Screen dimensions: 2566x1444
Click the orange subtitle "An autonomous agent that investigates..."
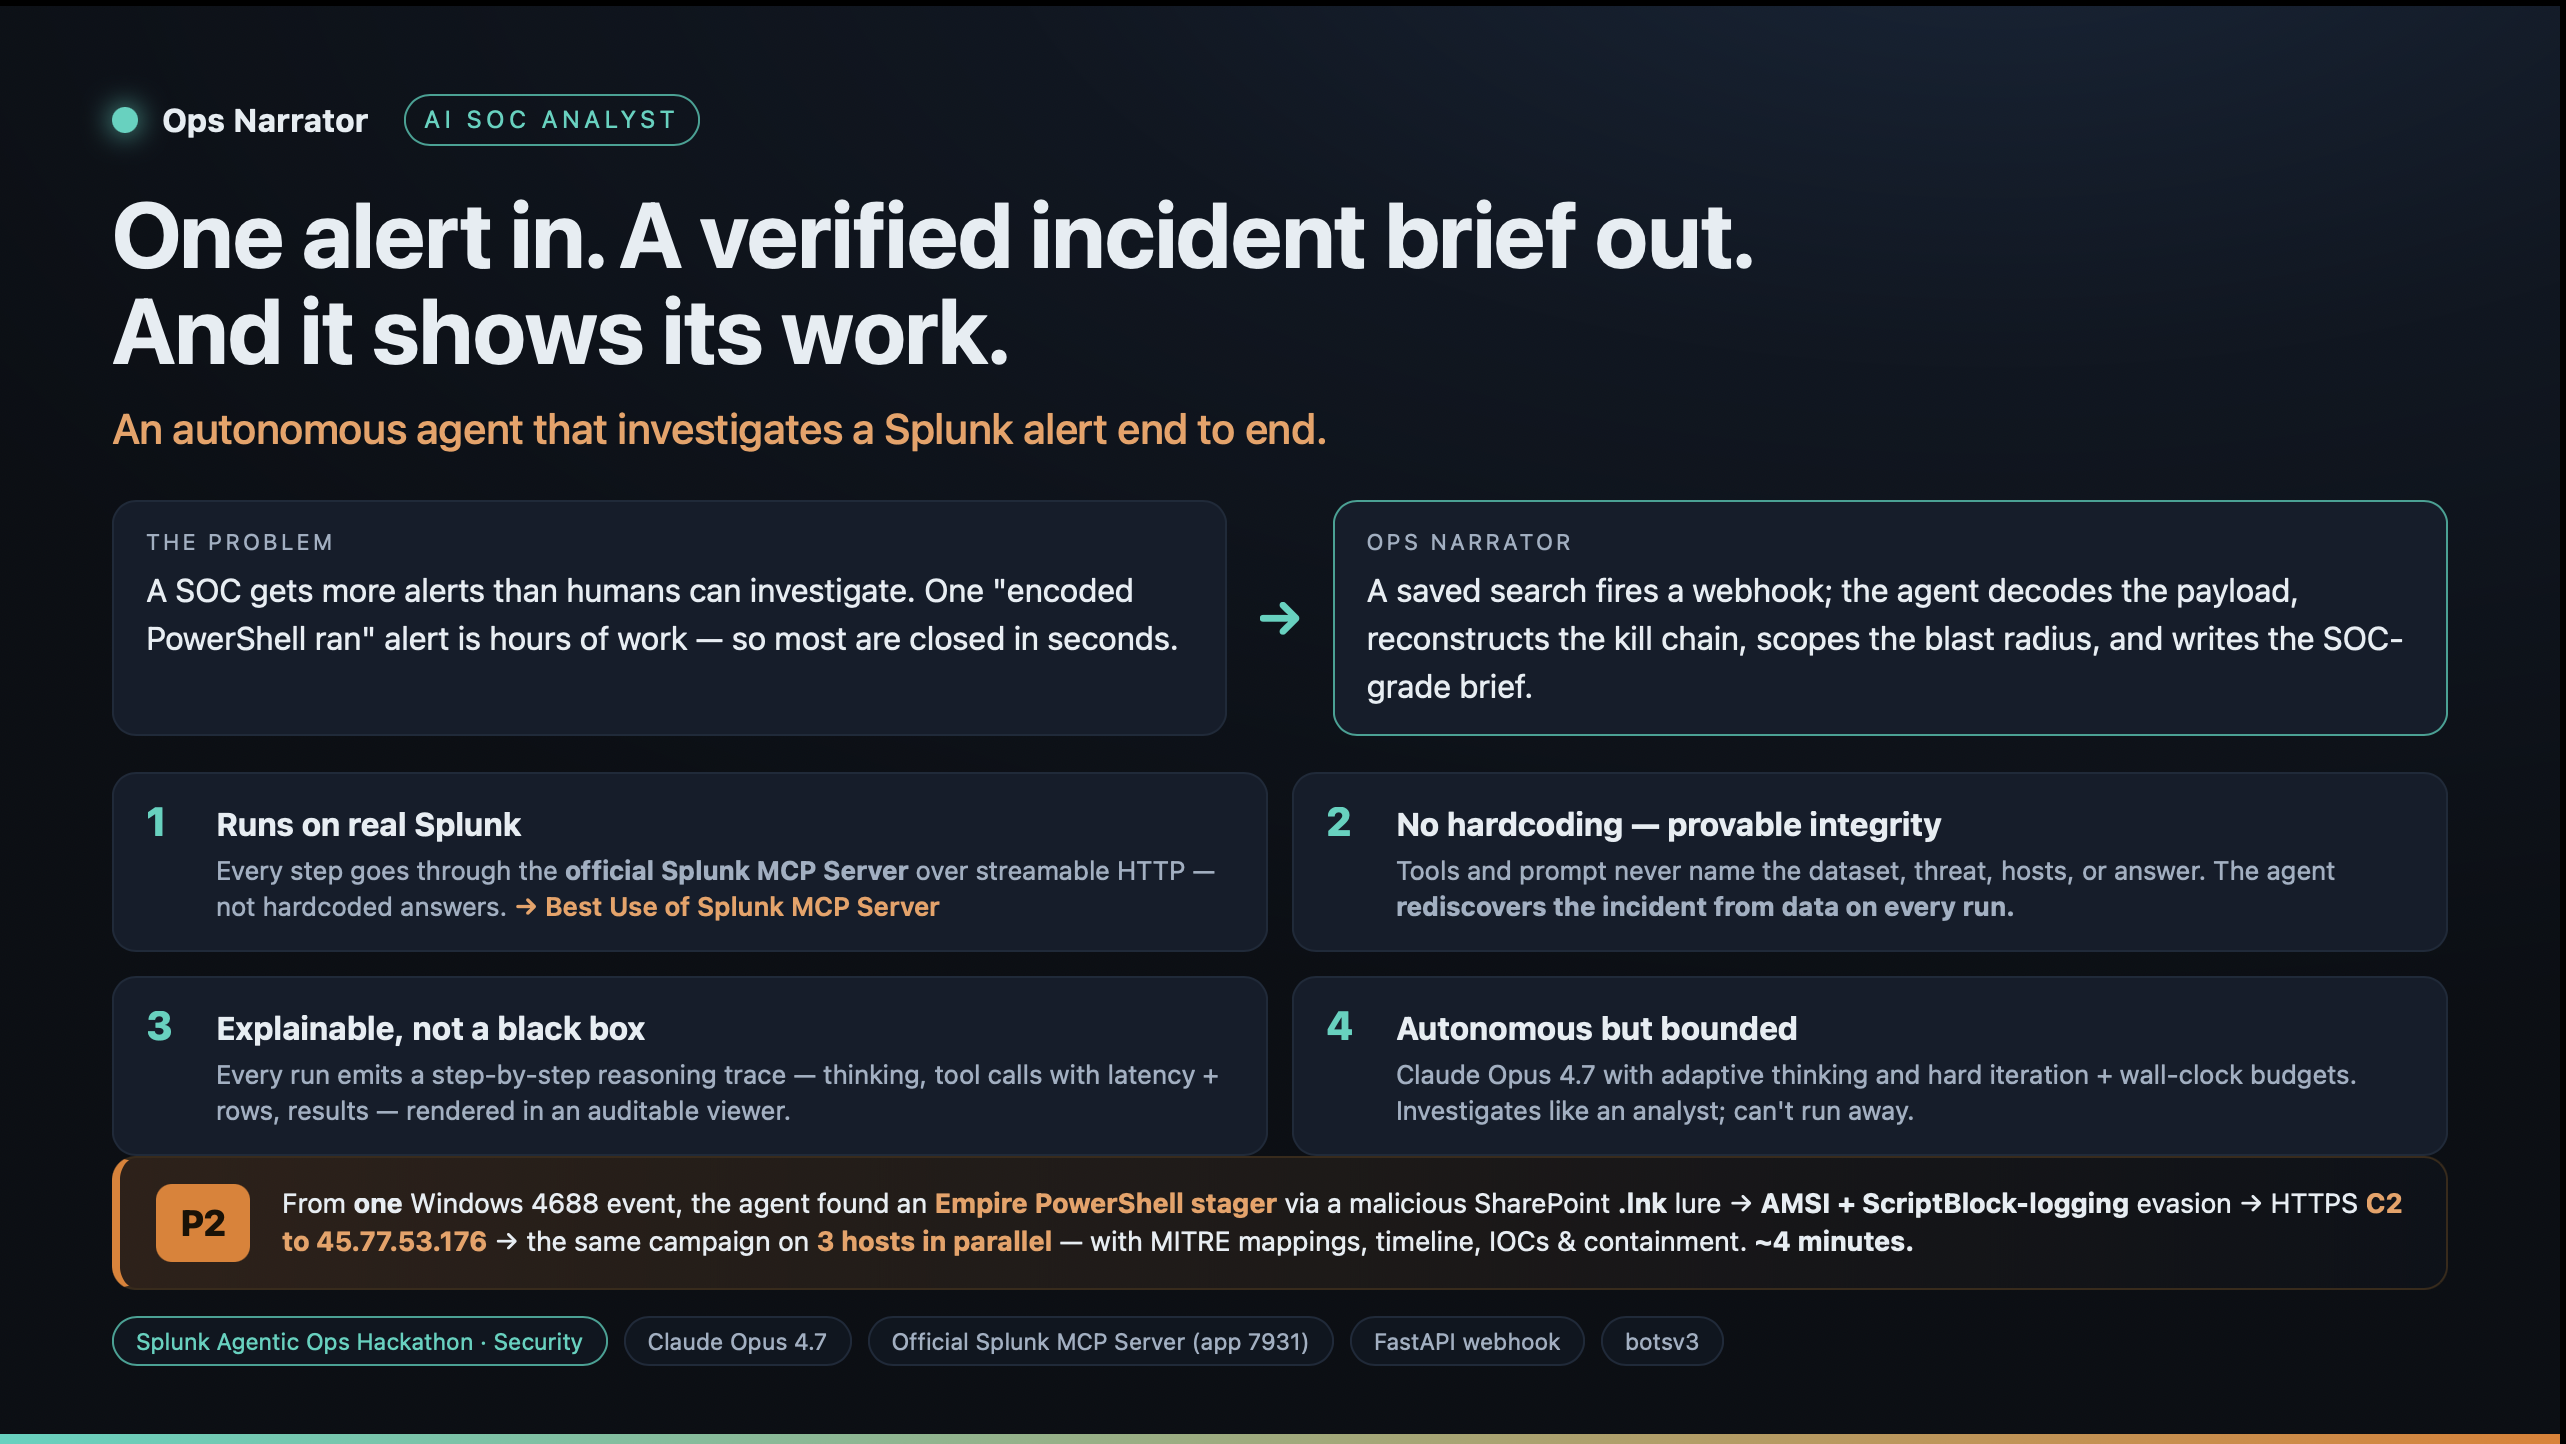[x=720, y=430]
